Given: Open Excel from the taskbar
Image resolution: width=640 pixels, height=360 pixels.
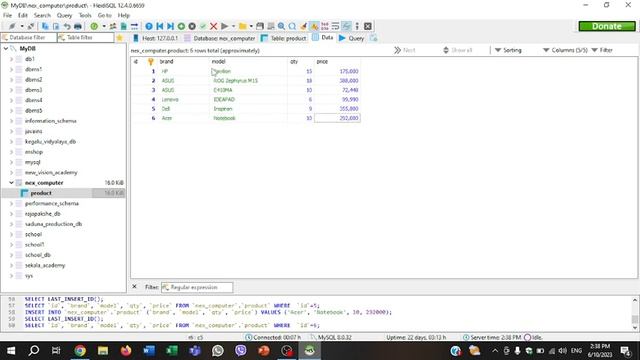Looking at the screenshot, I should click(x=172, y=351).
